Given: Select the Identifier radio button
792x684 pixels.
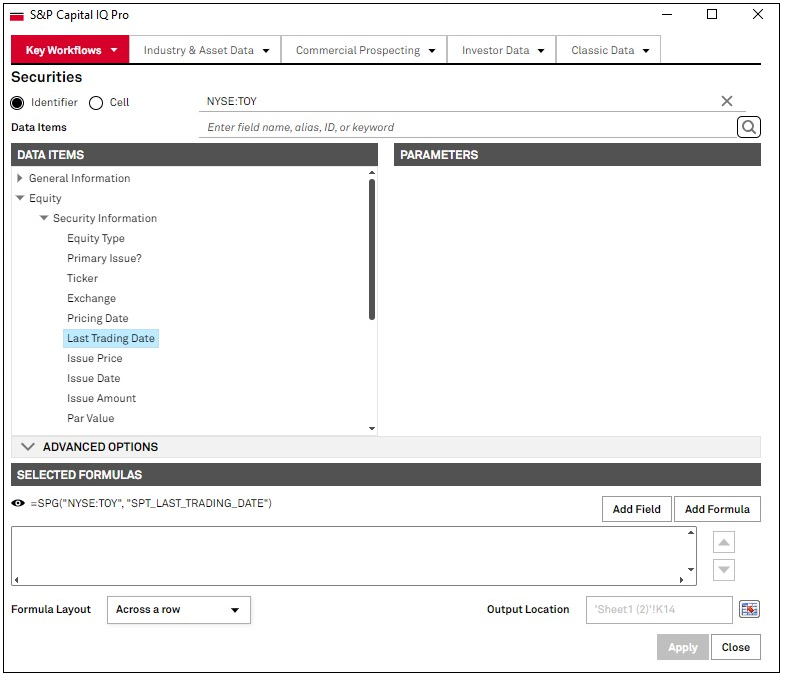Looking at the screenshot, I should (x=17, y=103).
